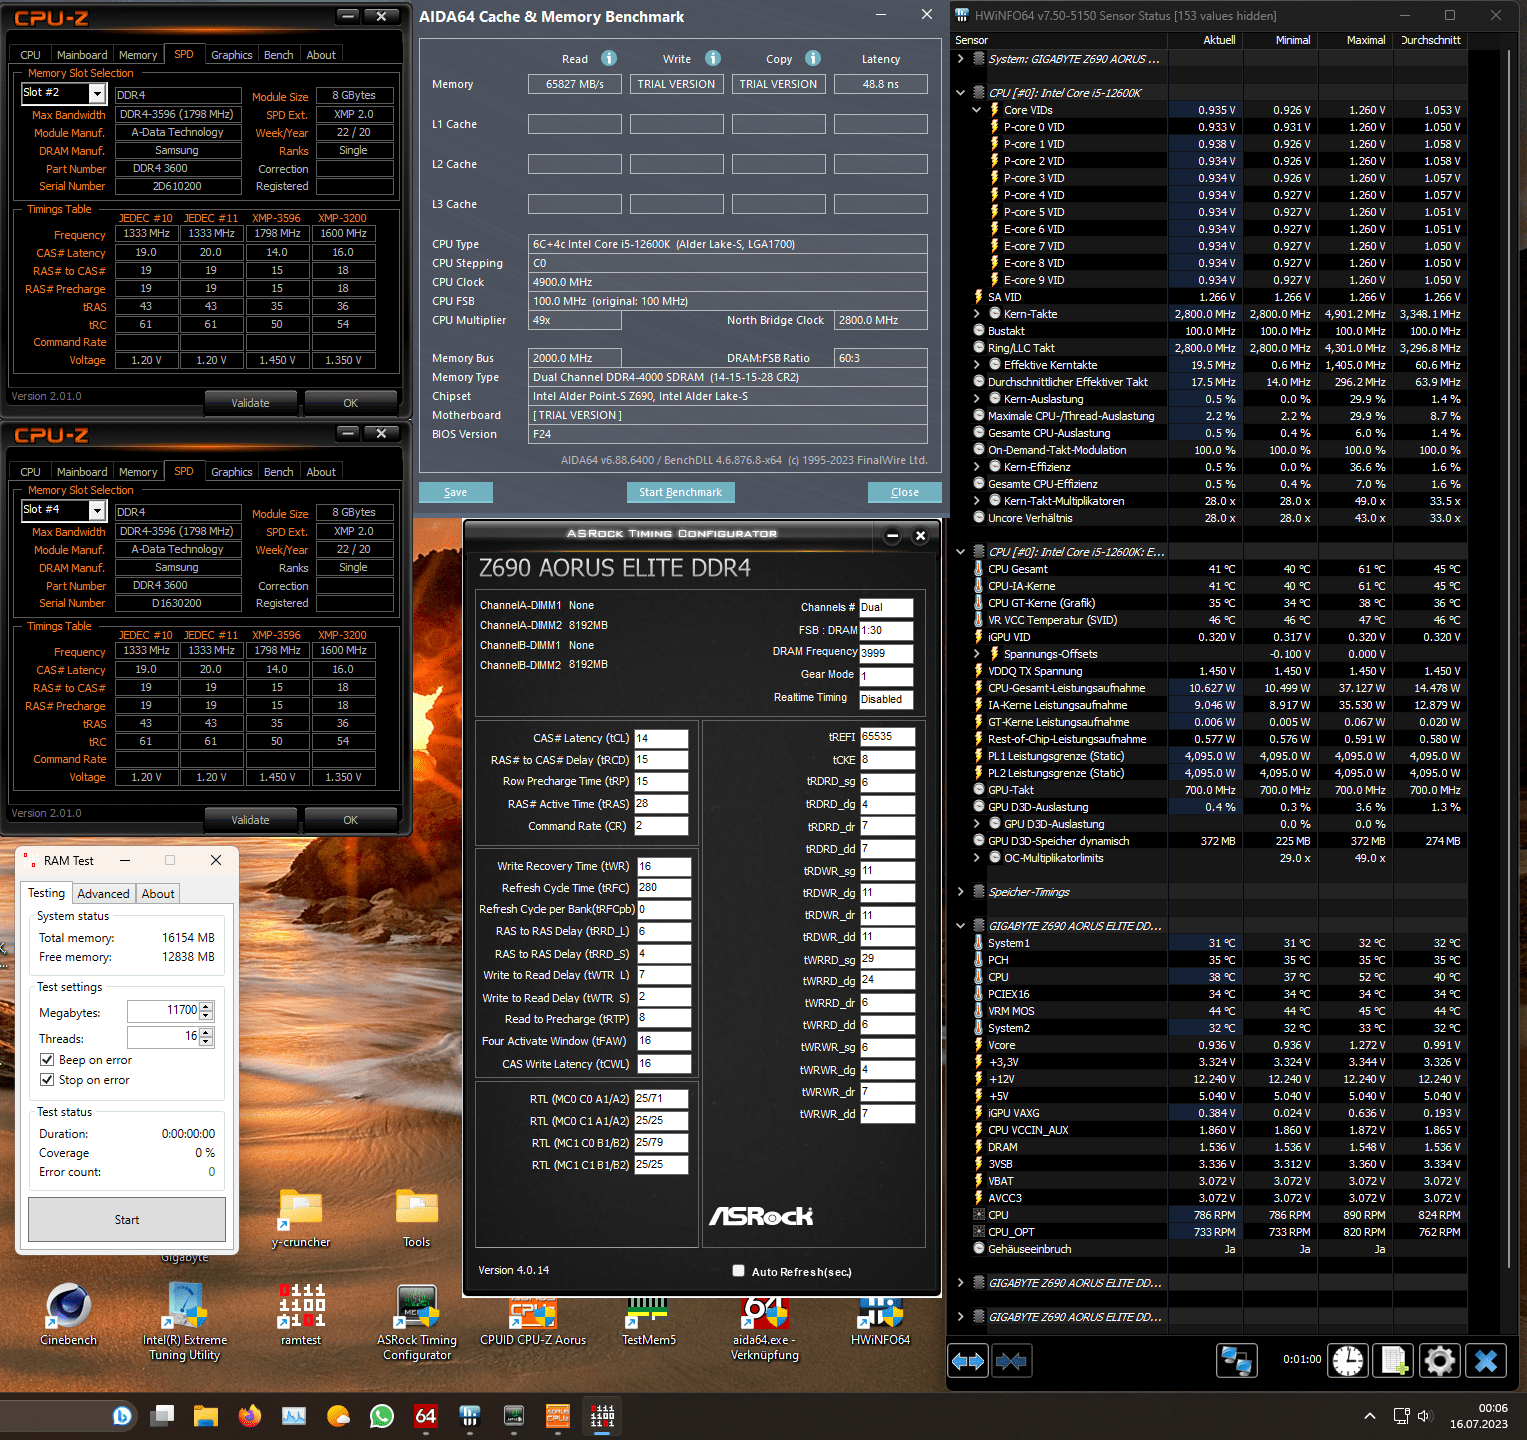Switch to Advanced tab in RAM Test
This screenshot has height=1440, width=1527.
(x=103, y=894)
